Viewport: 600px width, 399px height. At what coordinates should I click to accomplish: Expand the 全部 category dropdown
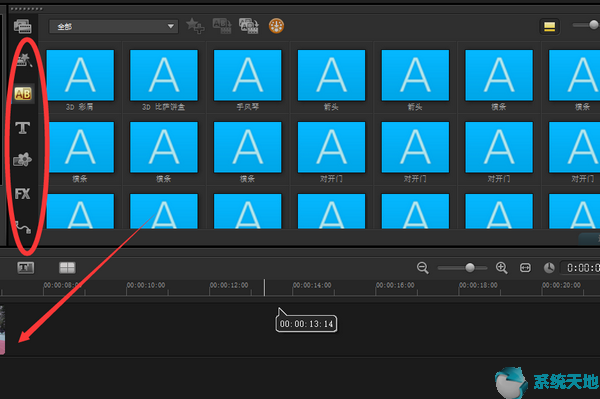[x=113, y=26]
